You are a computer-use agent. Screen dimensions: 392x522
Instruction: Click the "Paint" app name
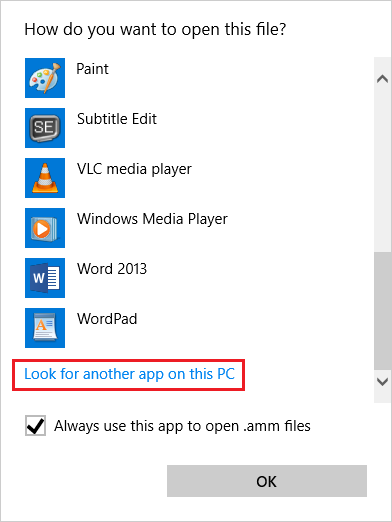pos(92,69)
